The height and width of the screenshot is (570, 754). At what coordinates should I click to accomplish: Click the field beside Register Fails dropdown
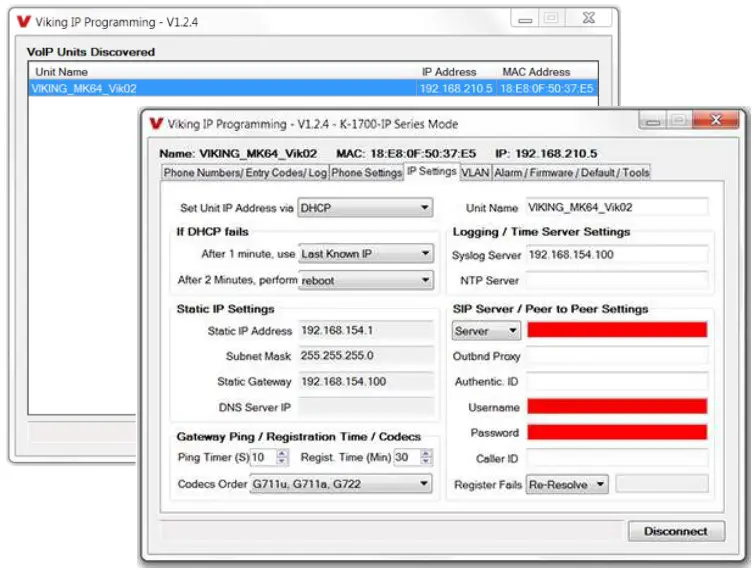[662, 484]
